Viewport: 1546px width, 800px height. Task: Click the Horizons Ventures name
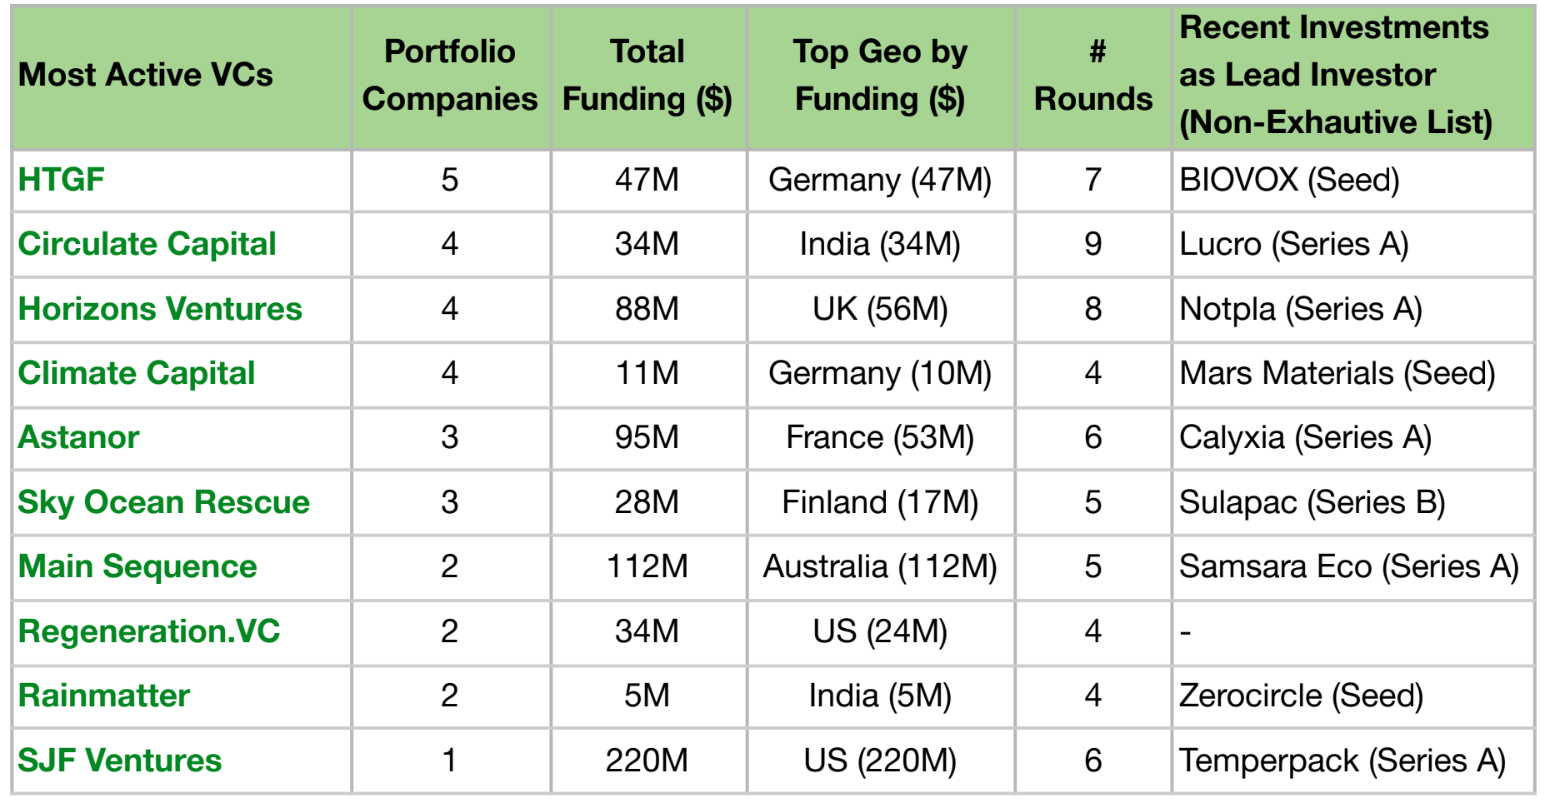(x=160, y=309)
